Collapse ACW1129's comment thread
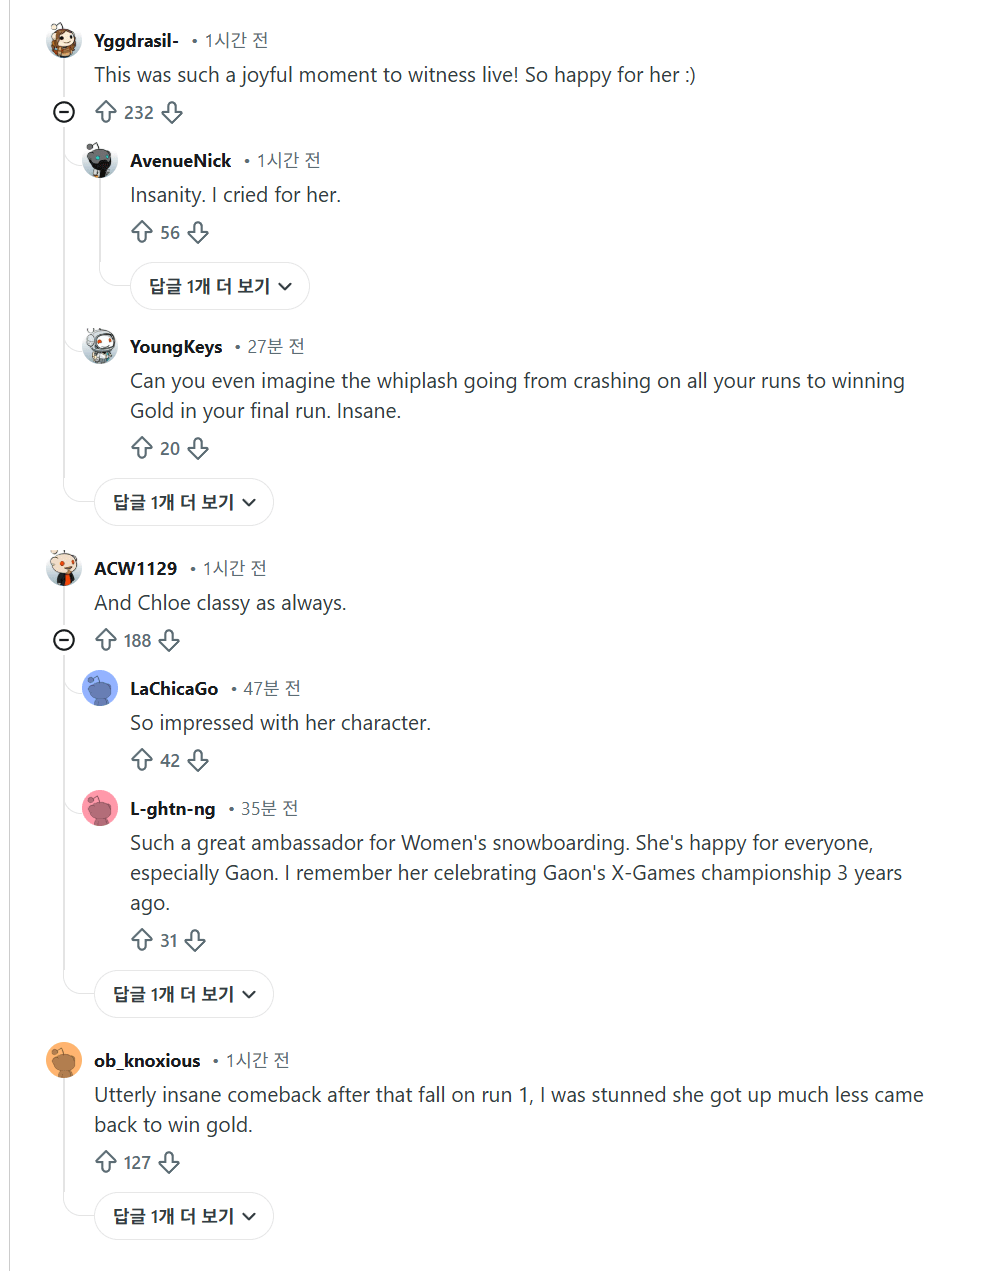 [64, 640]
